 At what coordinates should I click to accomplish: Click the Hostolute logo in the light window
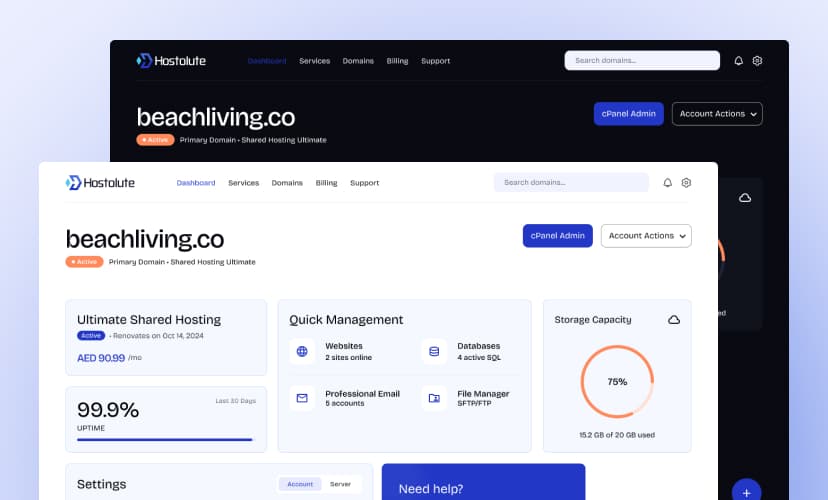pyautogui.click(x=100, y=183)
